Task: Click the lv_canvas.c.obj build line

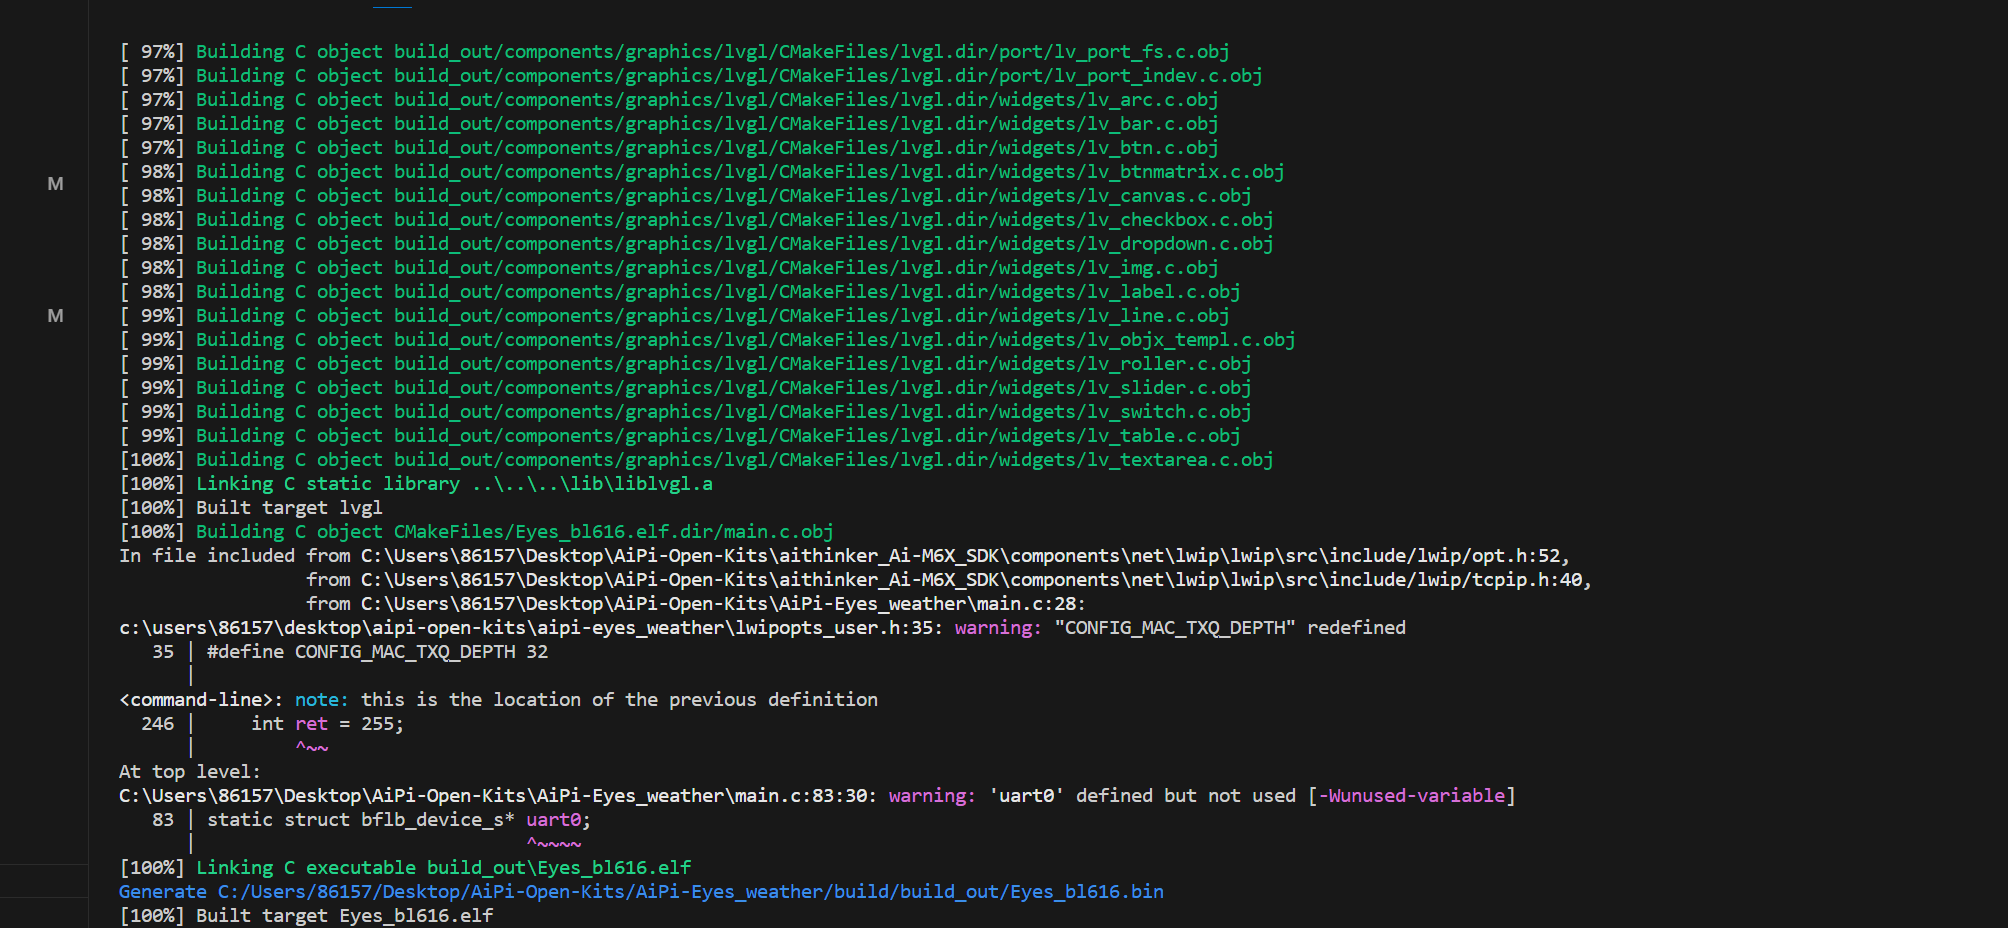Action: (x=685, y=195)
